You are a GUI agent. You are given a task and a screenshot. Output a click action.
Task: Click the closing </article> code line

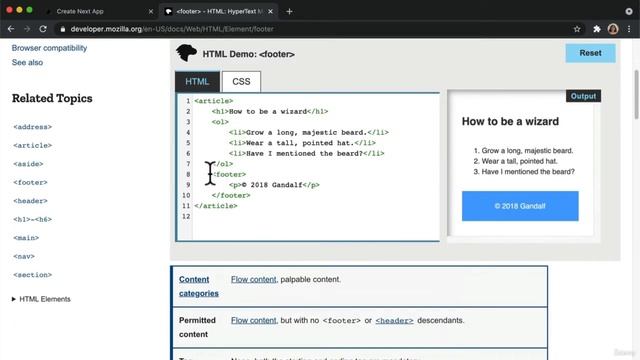[216, 206]
